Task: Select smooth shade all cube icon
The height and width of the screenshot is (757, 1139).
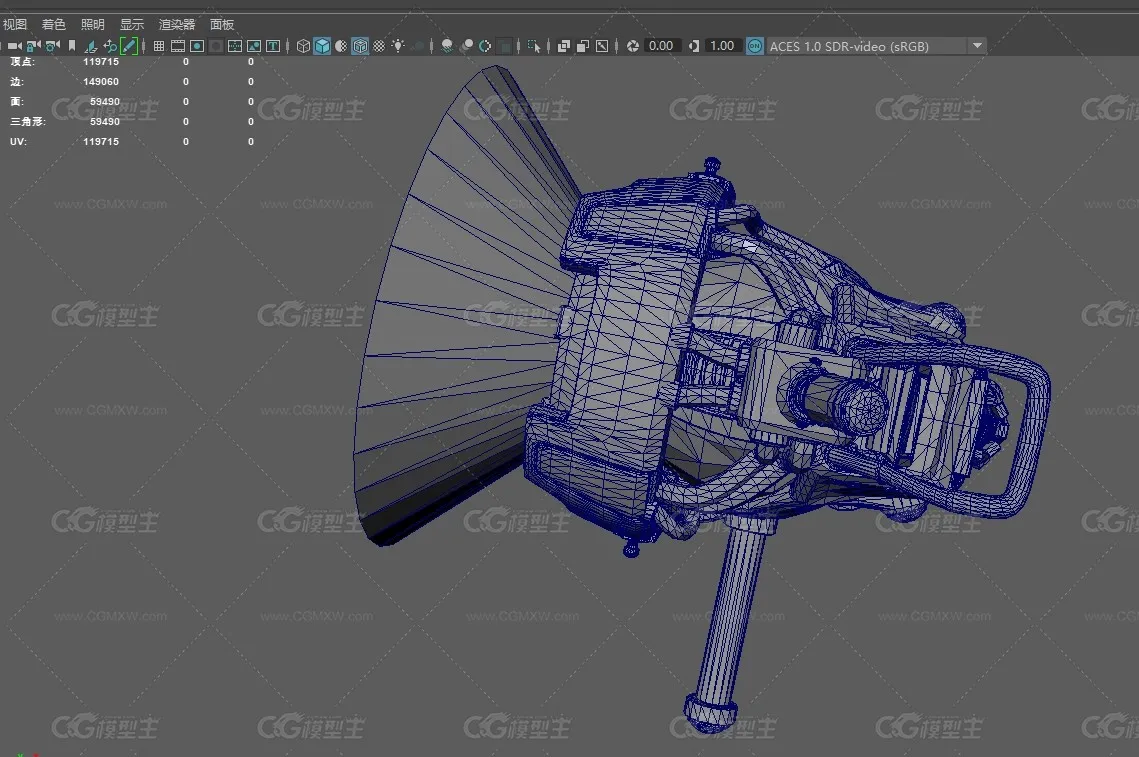Action: [x=323, y=46]
